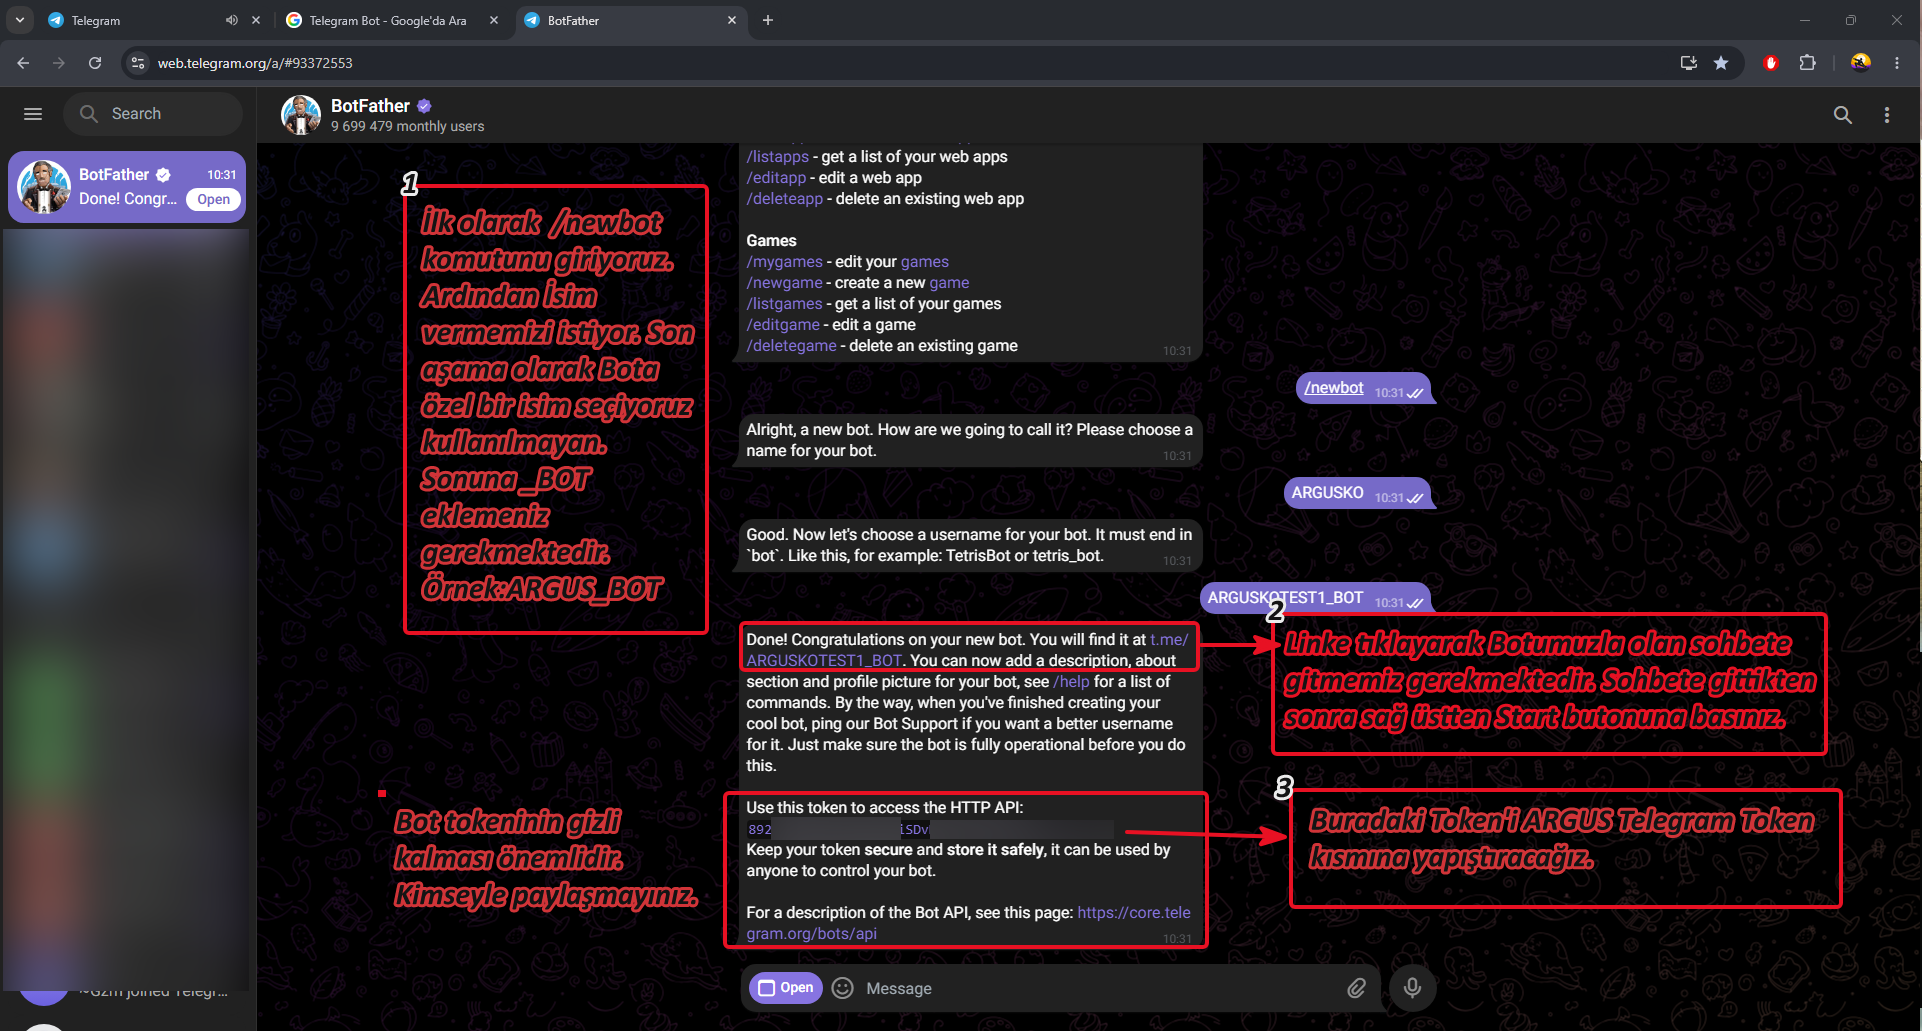Close the Google search tab
Image resolution: width=1922 pixels, height=1031 pixels.
494,20
